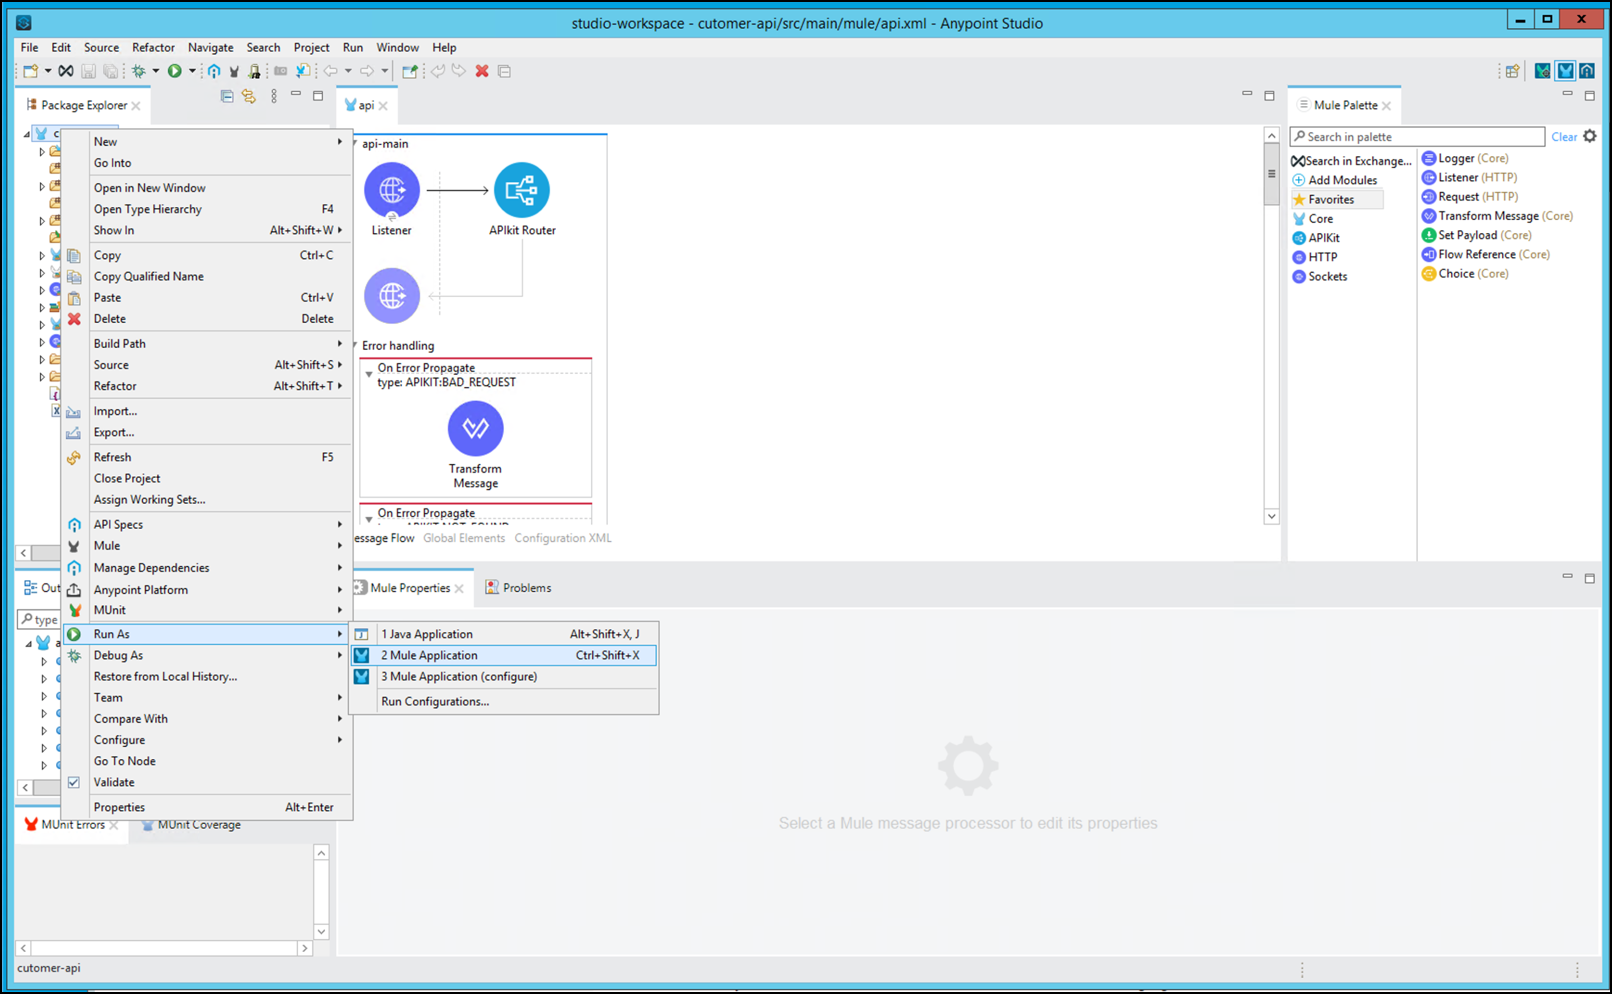Image resolution: width=1612 pixels, height=994 pixels.
Task: Add Logger (Core) from palette
Action: [1465, 158]
